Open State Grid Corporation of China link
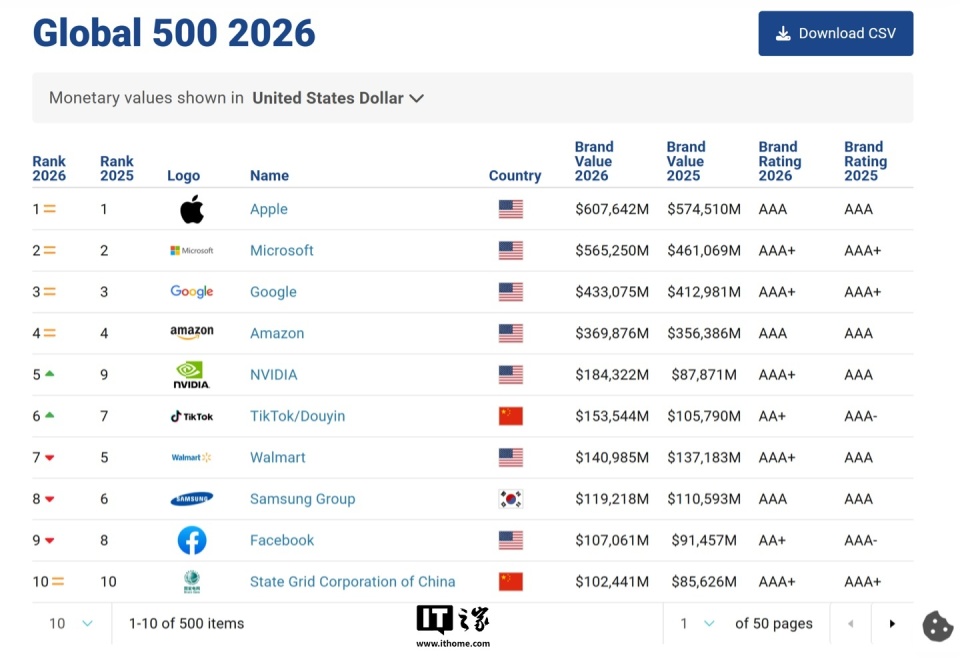 (352, 582)
